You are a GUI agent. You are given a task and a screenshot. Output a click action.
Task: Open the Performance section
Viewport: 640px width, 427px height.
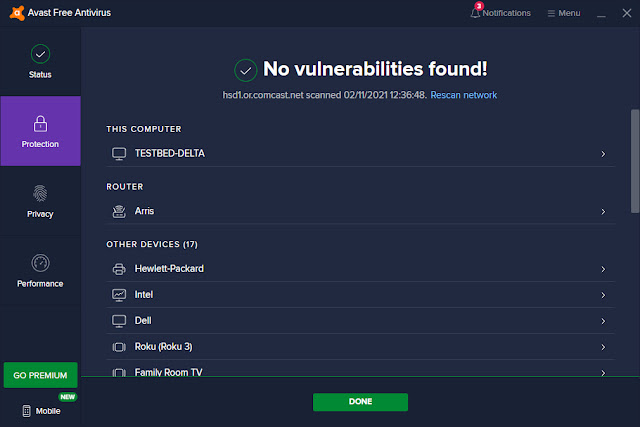coord(40,271)
